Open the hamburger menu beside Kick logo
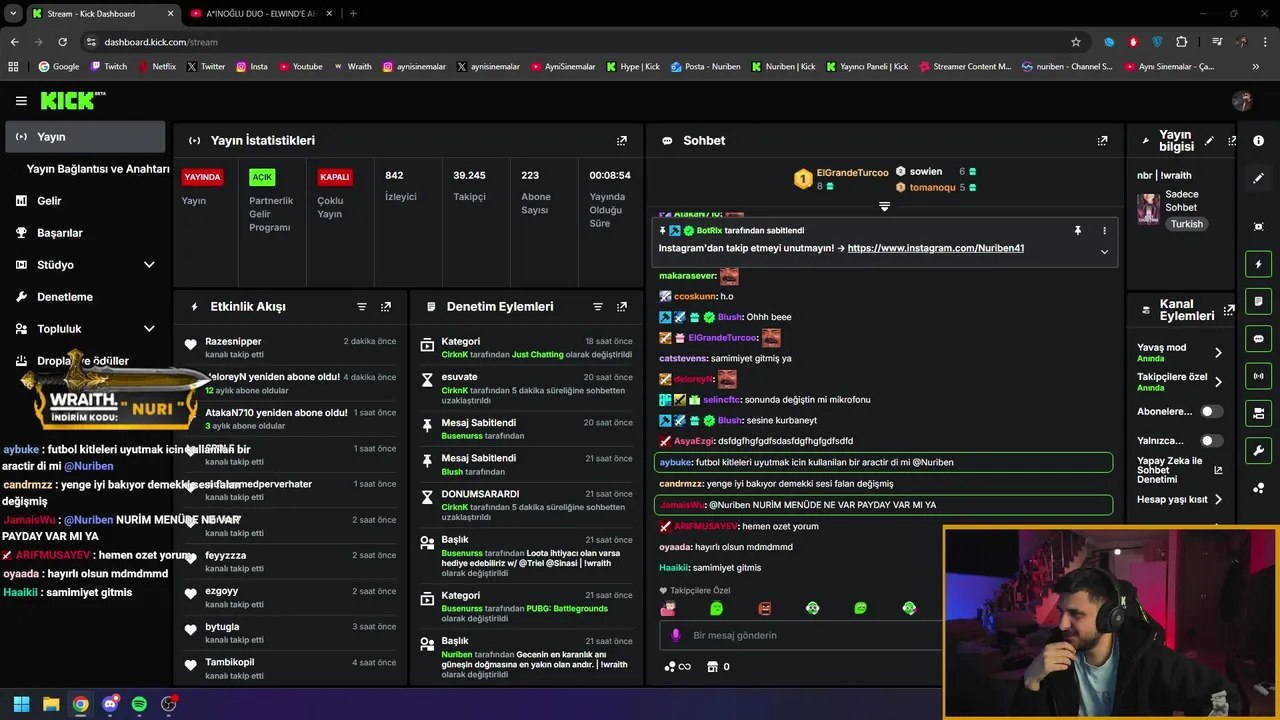This screenshot has height=720, width=1280. [x=21, y=101]
